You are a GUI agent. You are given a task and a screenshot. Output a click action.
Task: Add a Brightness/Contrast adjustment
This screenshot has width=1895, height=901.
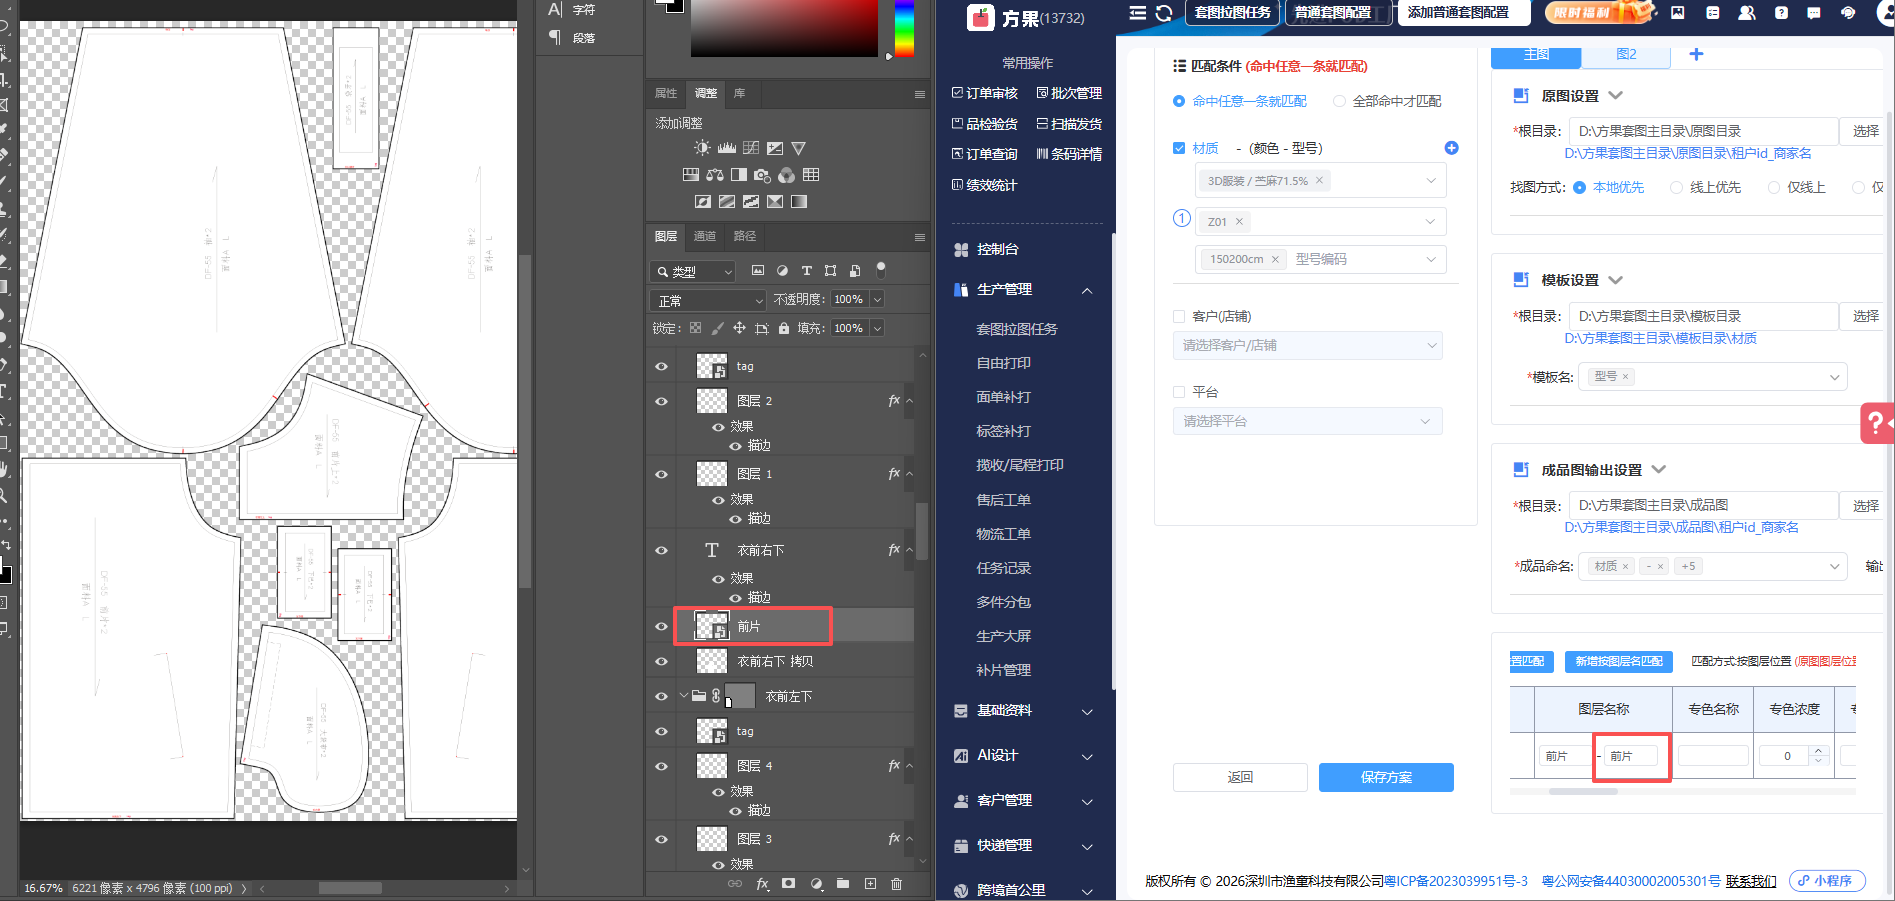(703, 148)
